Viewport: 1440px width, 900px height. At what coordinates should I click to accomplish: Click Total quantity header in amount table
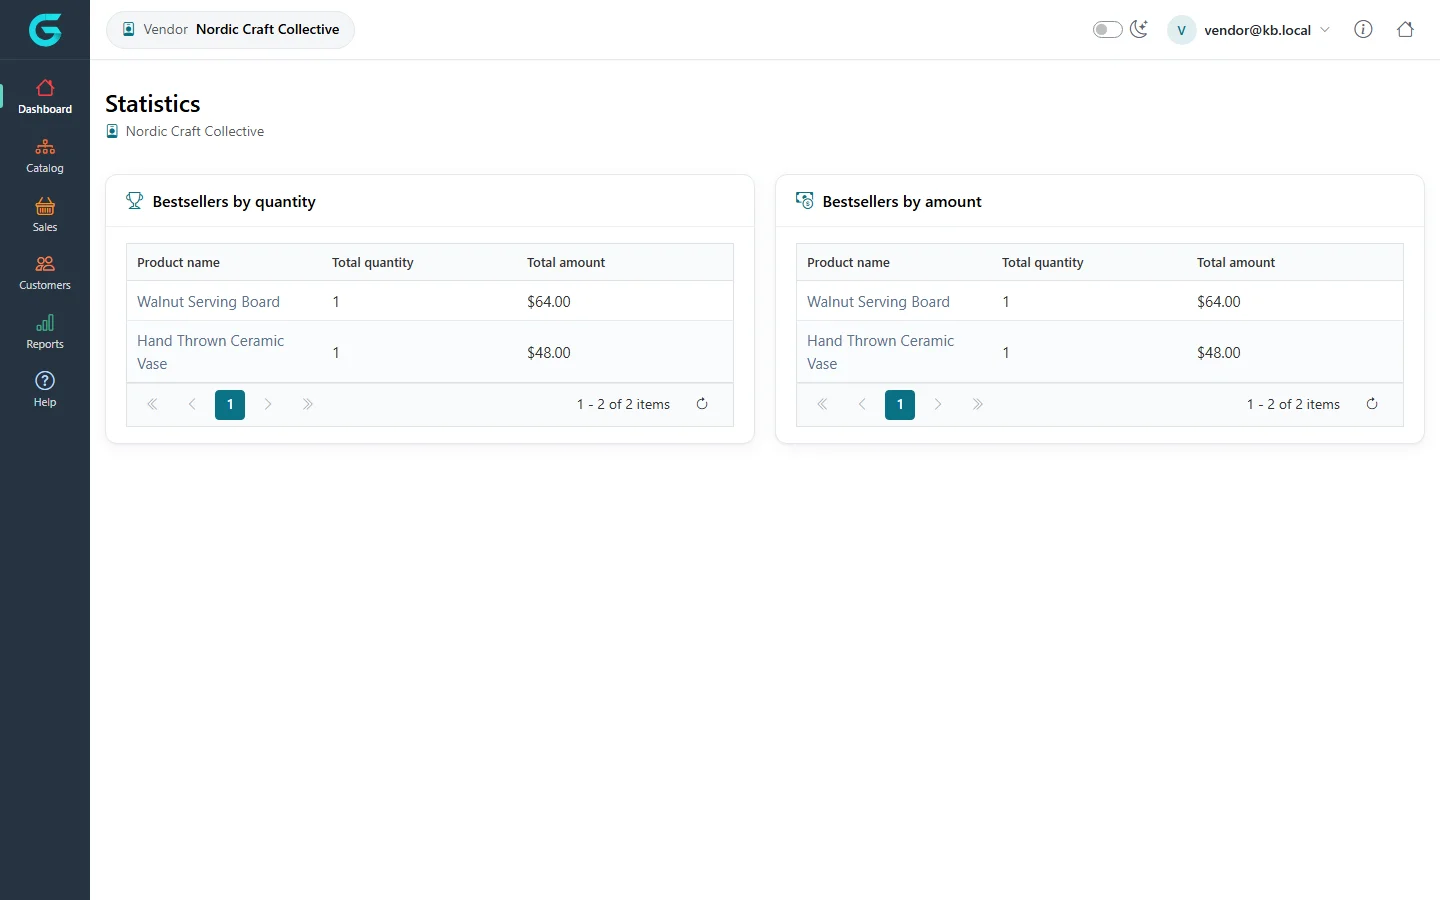tap(1042, 262)
